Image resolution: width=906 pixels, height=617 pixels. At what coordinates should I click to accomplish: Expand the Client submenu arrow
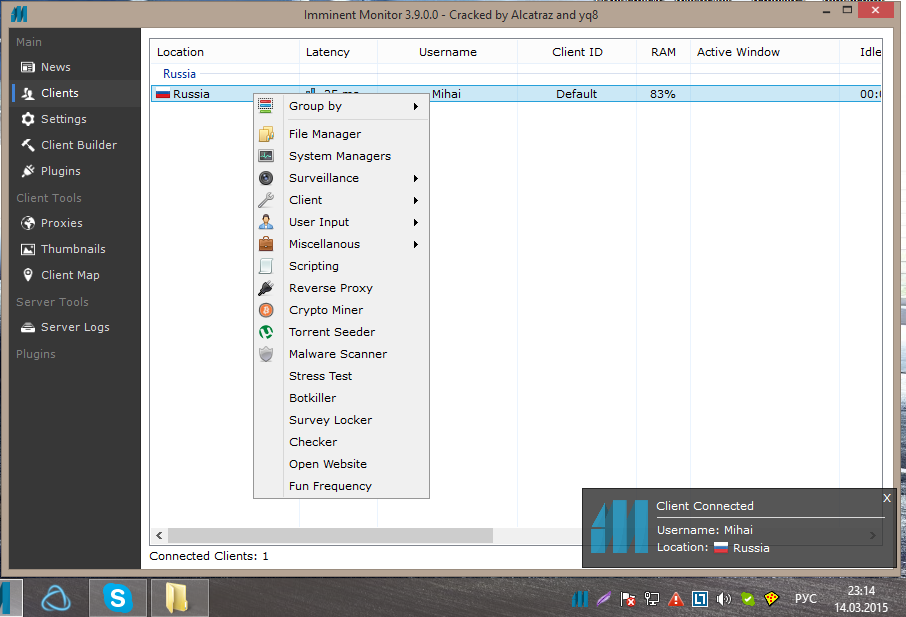tap(415, 200)
